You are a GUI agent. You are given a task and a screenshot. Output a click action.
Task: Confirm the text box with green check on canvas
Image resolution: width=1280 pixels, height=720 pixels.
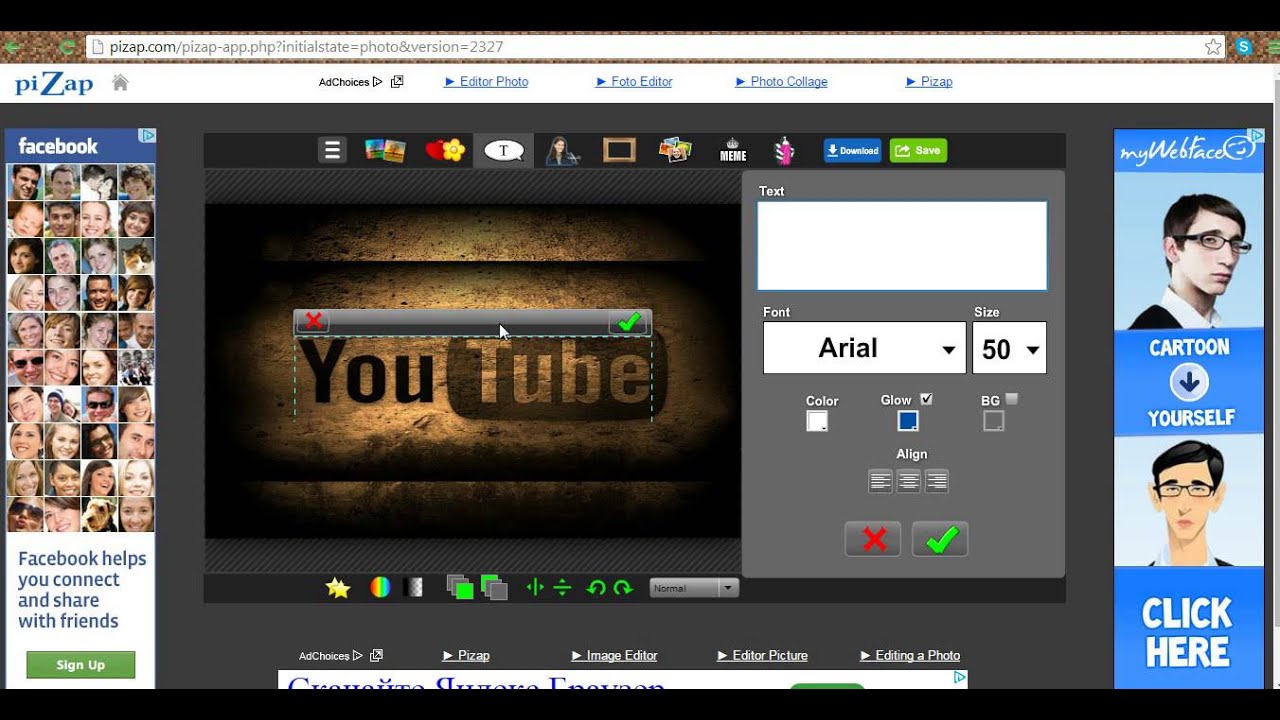pyautogui.click(x=629, y=321)
